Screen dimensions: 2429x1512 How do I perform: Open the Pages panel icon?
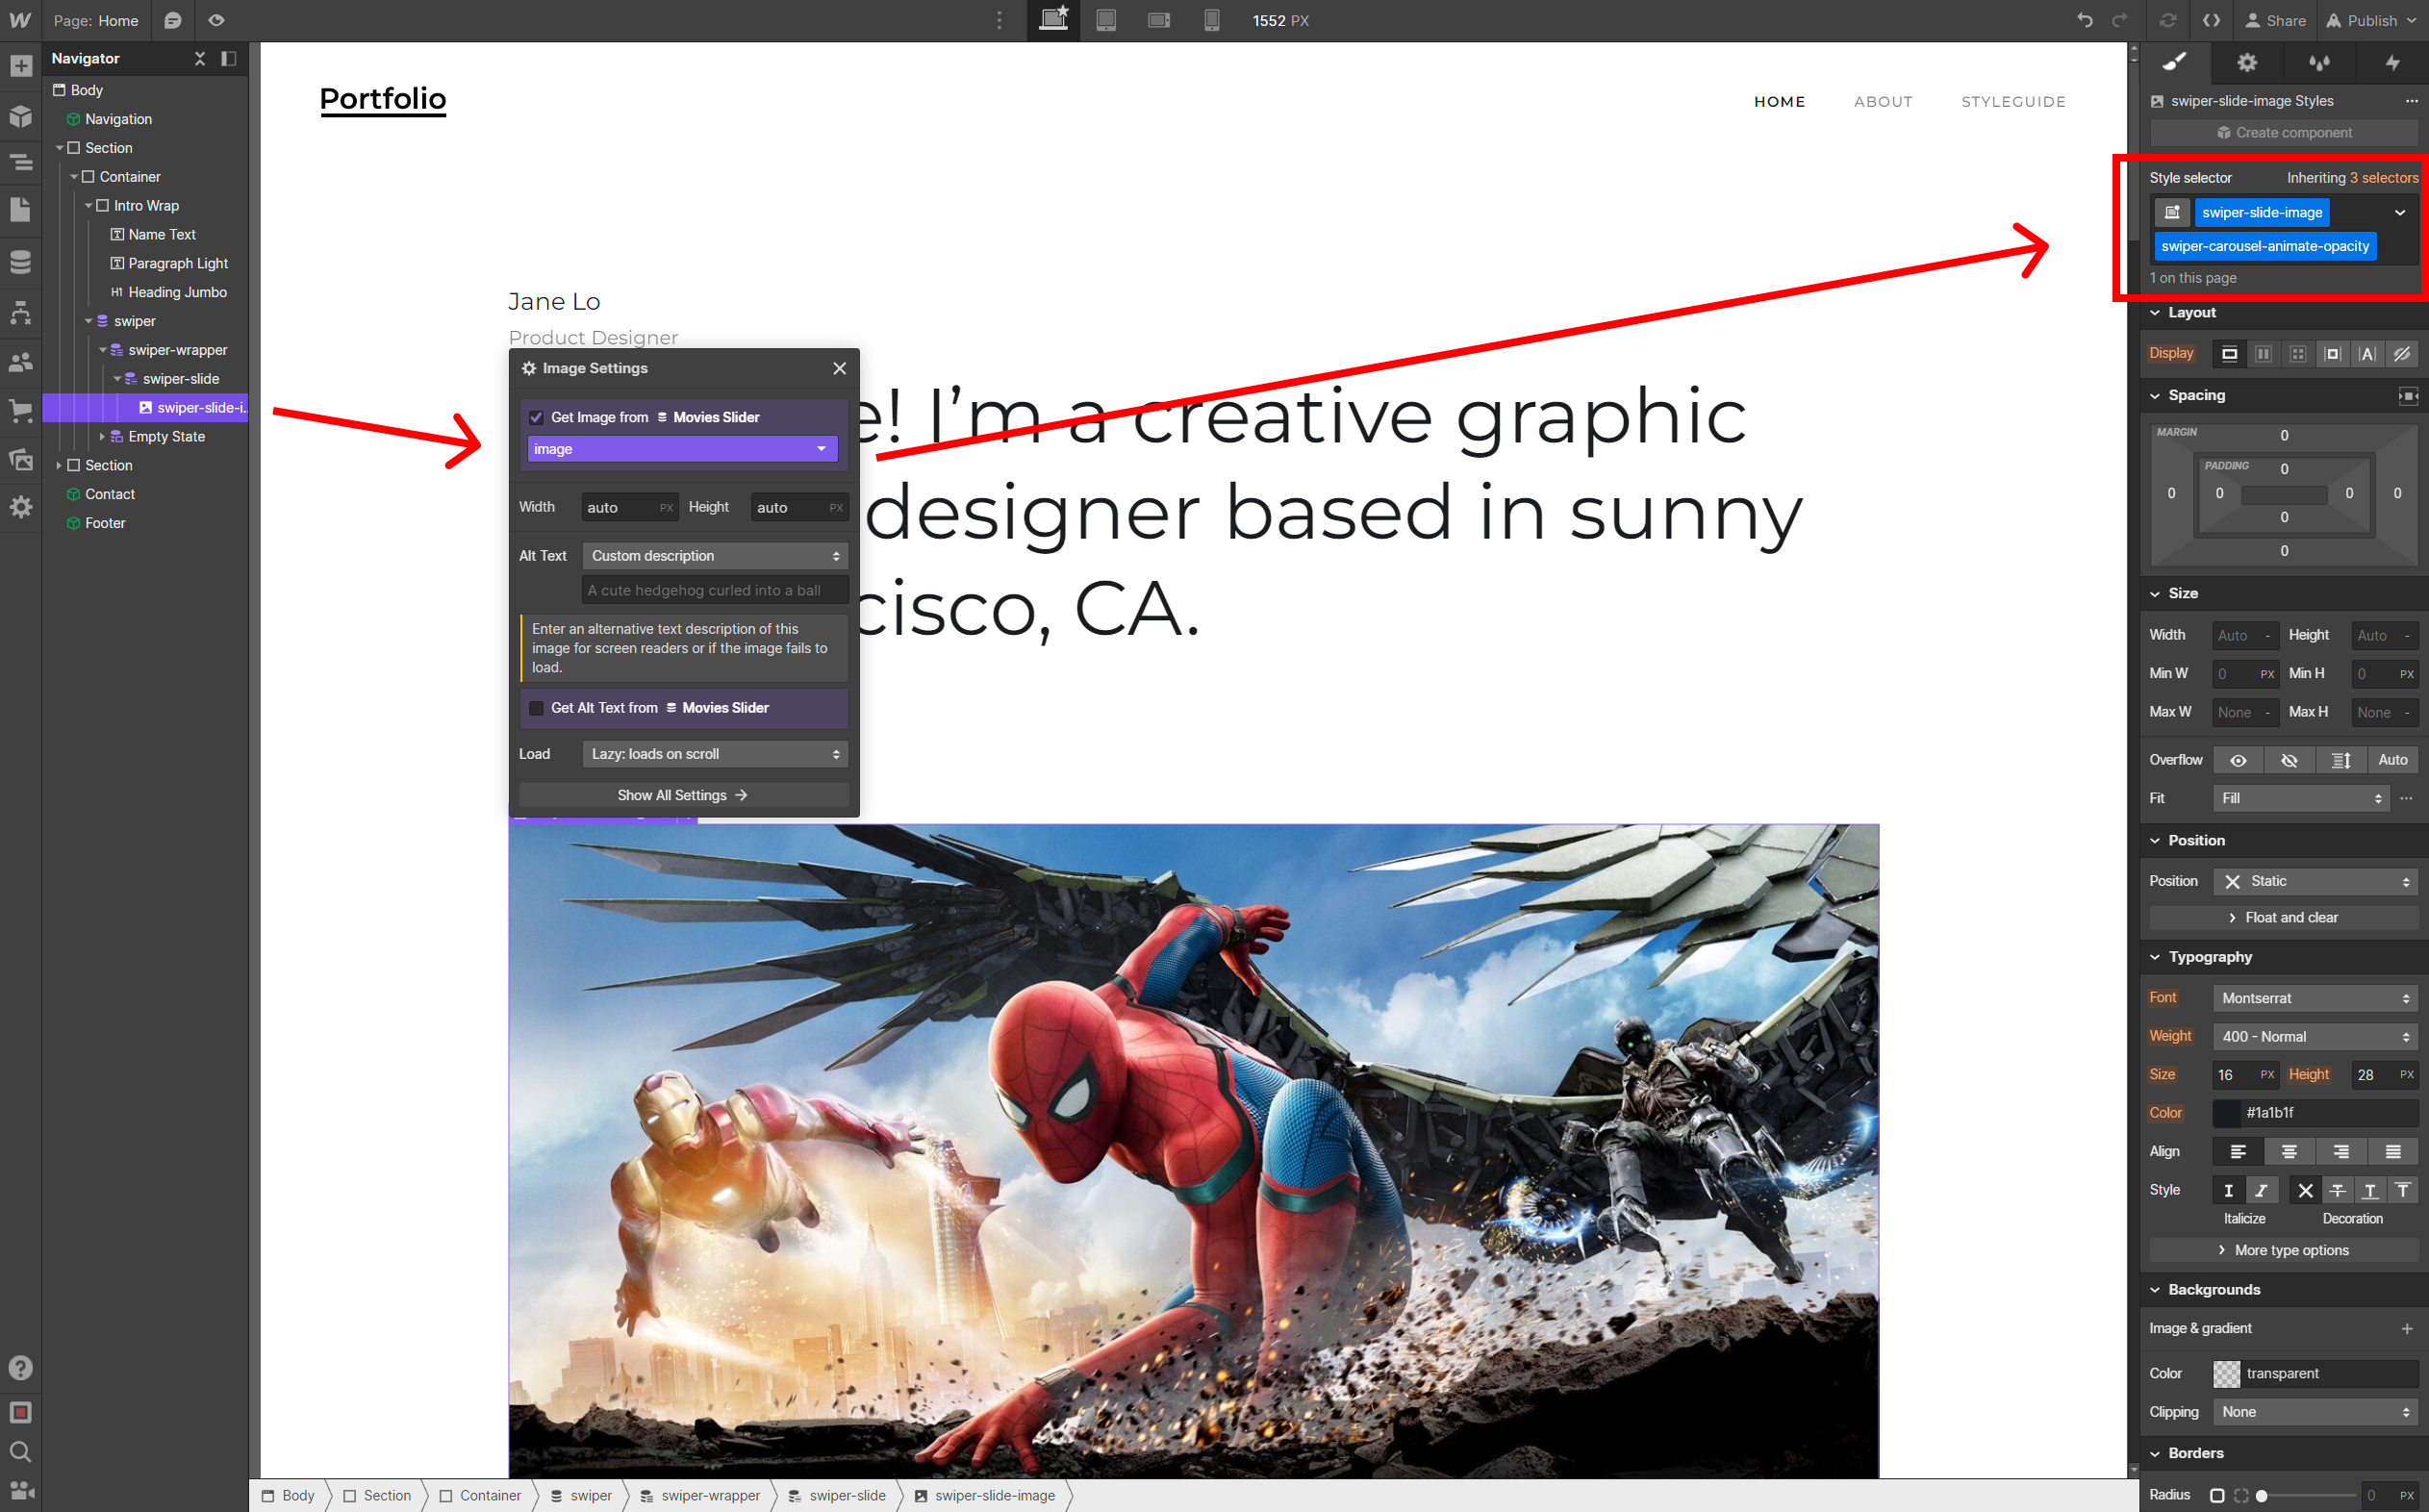[x=20, y=210]
